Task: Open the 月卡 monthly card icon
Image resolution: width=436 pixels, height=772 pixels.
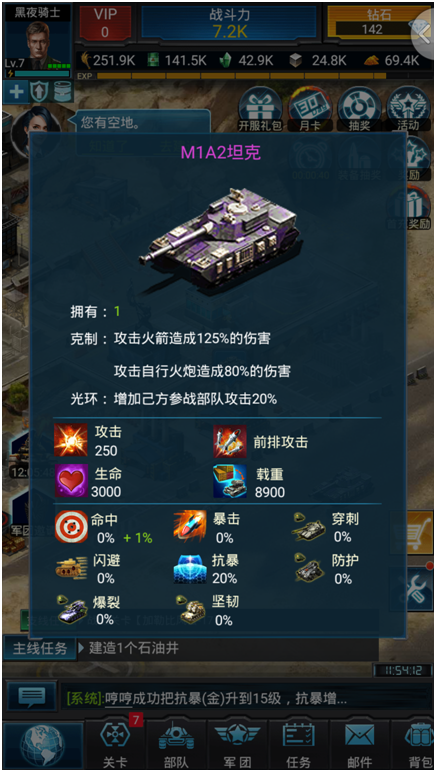Action: point(310,109)
